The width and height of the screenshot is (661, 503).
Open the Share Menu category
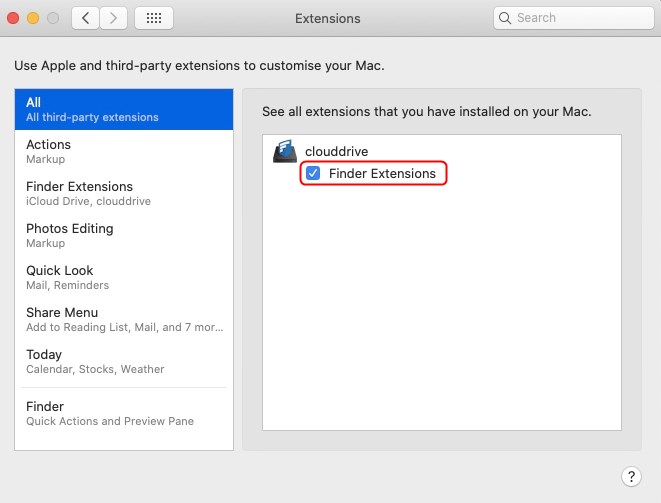click(124, 319)
